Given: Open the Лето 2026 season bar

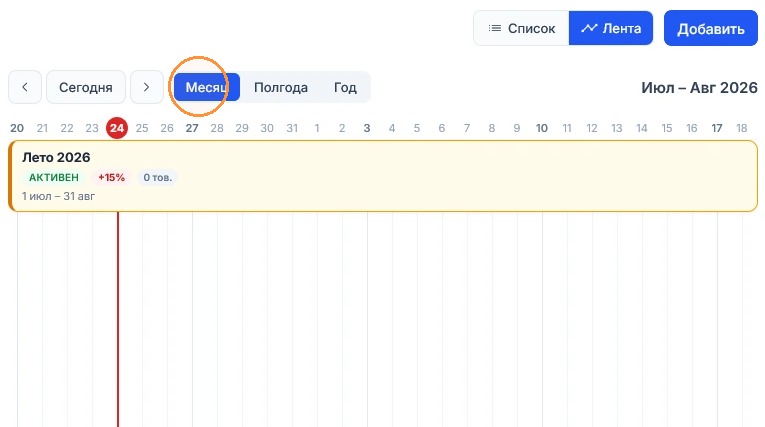Looking at the screenshot, I should tap(383, 176).
